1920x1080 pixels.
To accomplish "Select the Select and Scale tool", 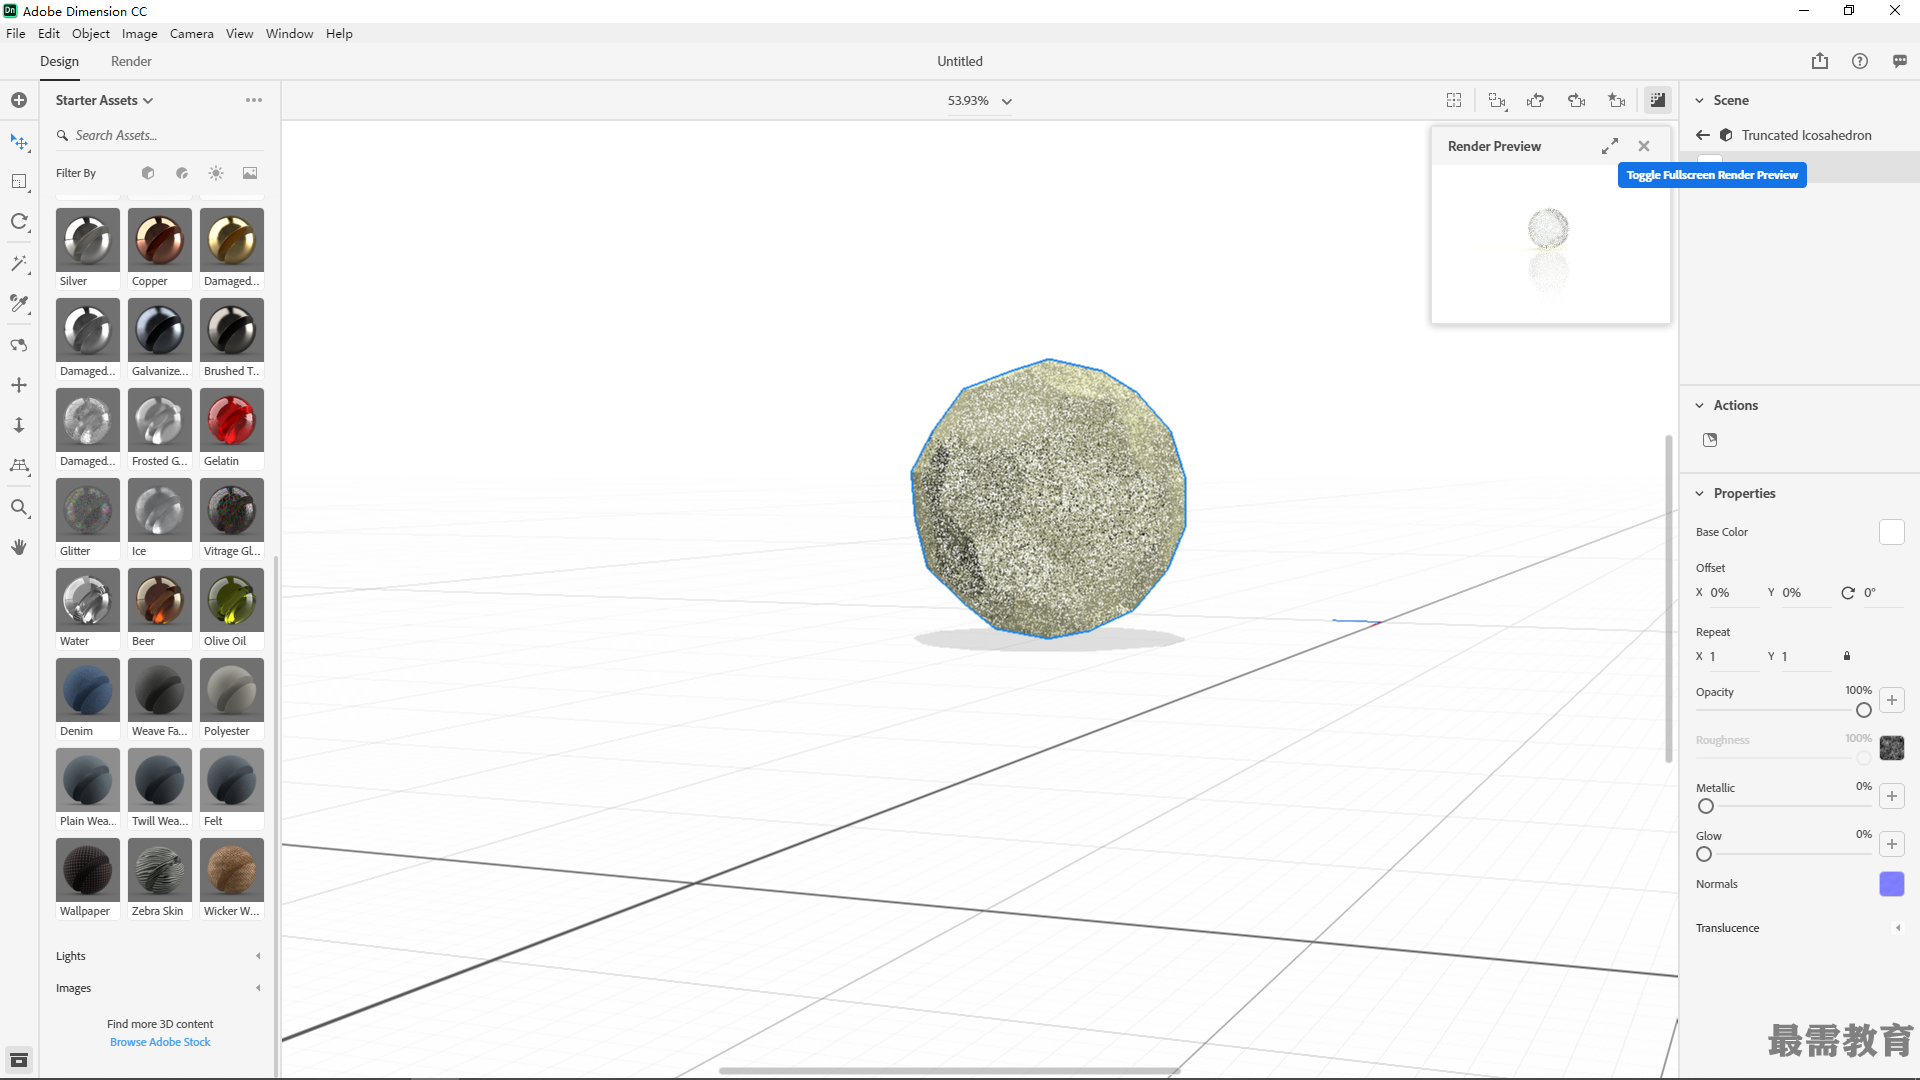I will point(19,182).
